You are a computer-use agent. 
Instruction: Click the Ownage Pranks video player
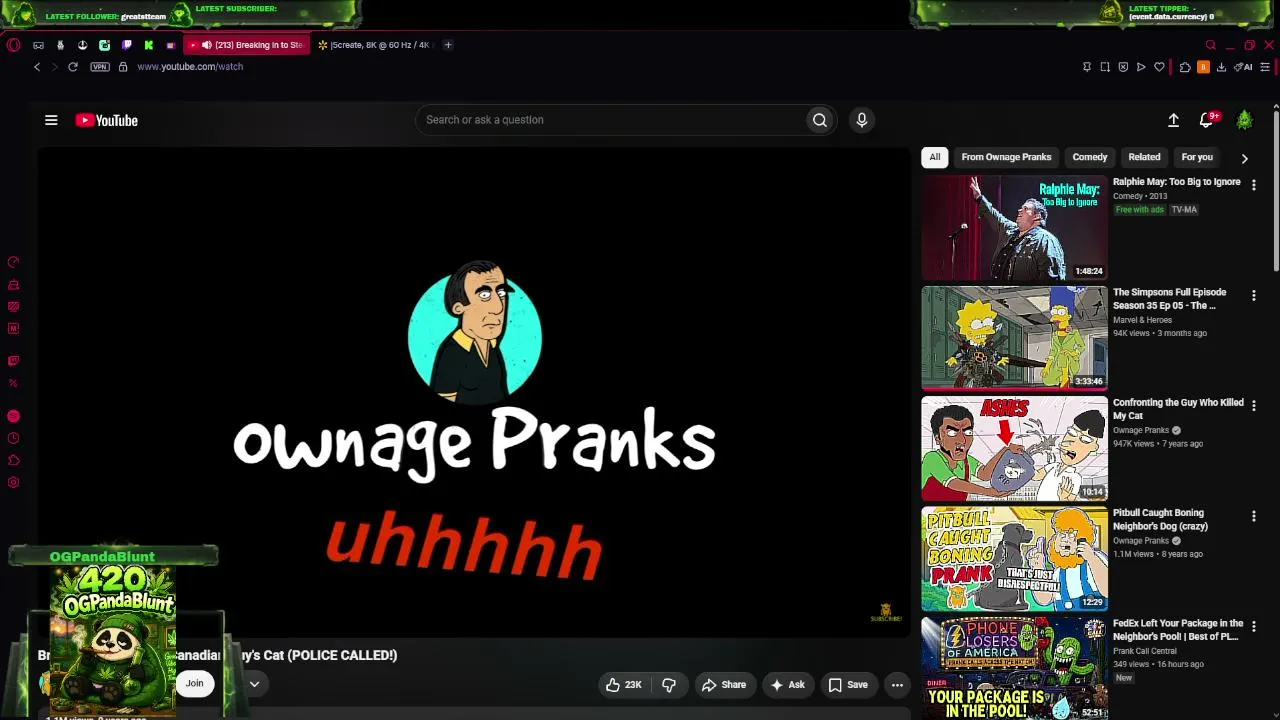tap(474, 392)
